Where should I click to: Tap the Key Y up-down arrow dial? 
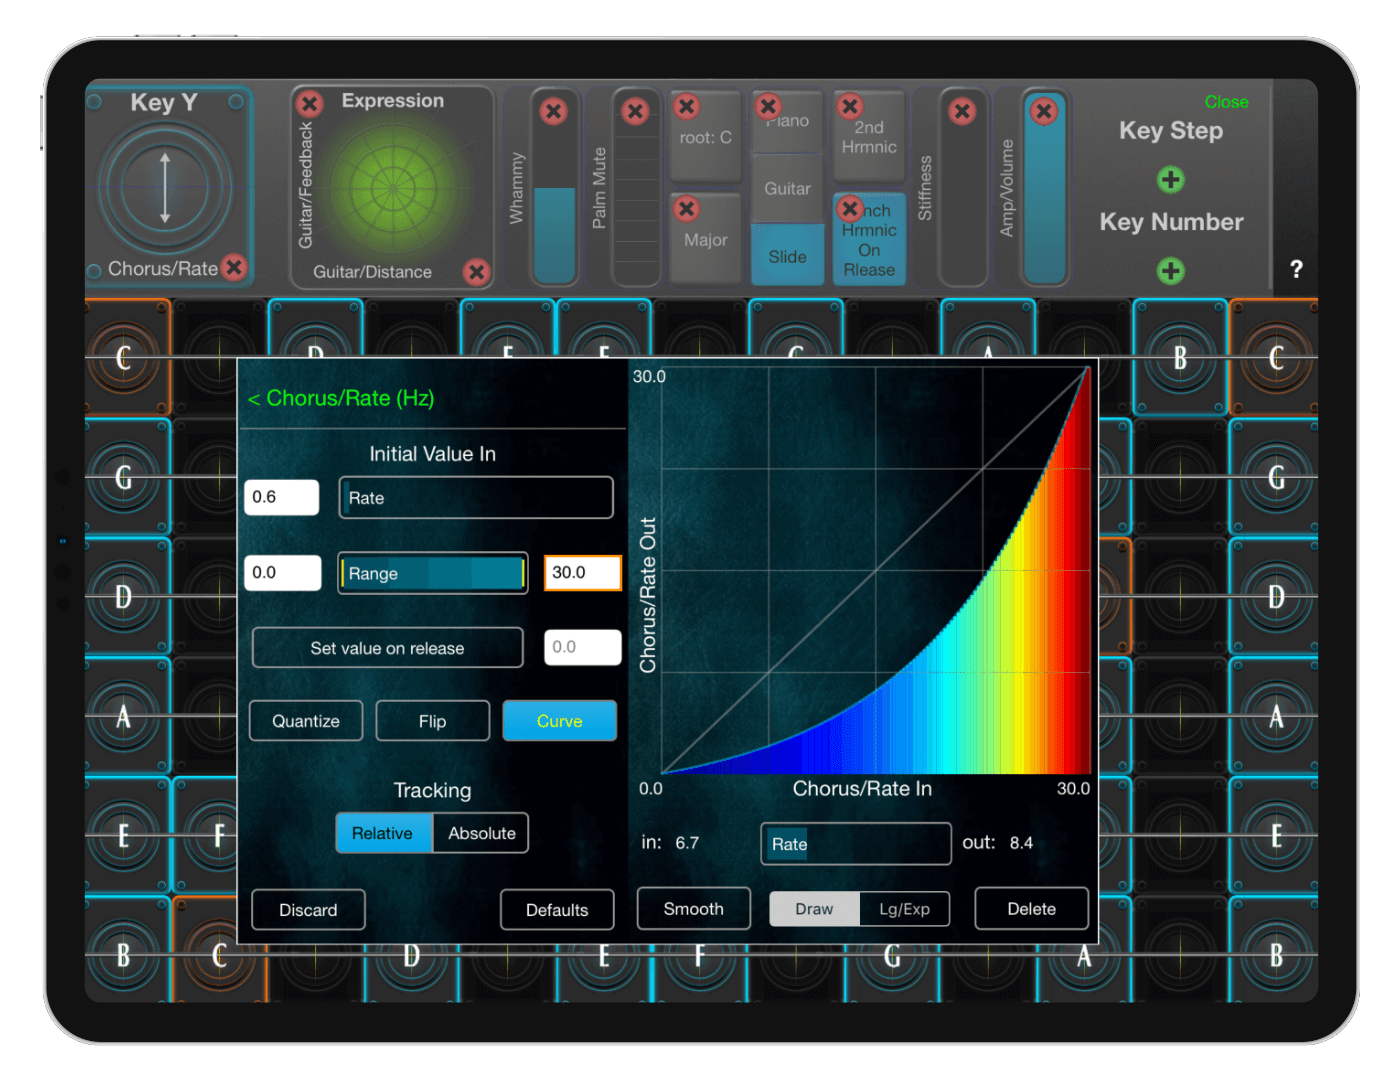coord(165,187)
